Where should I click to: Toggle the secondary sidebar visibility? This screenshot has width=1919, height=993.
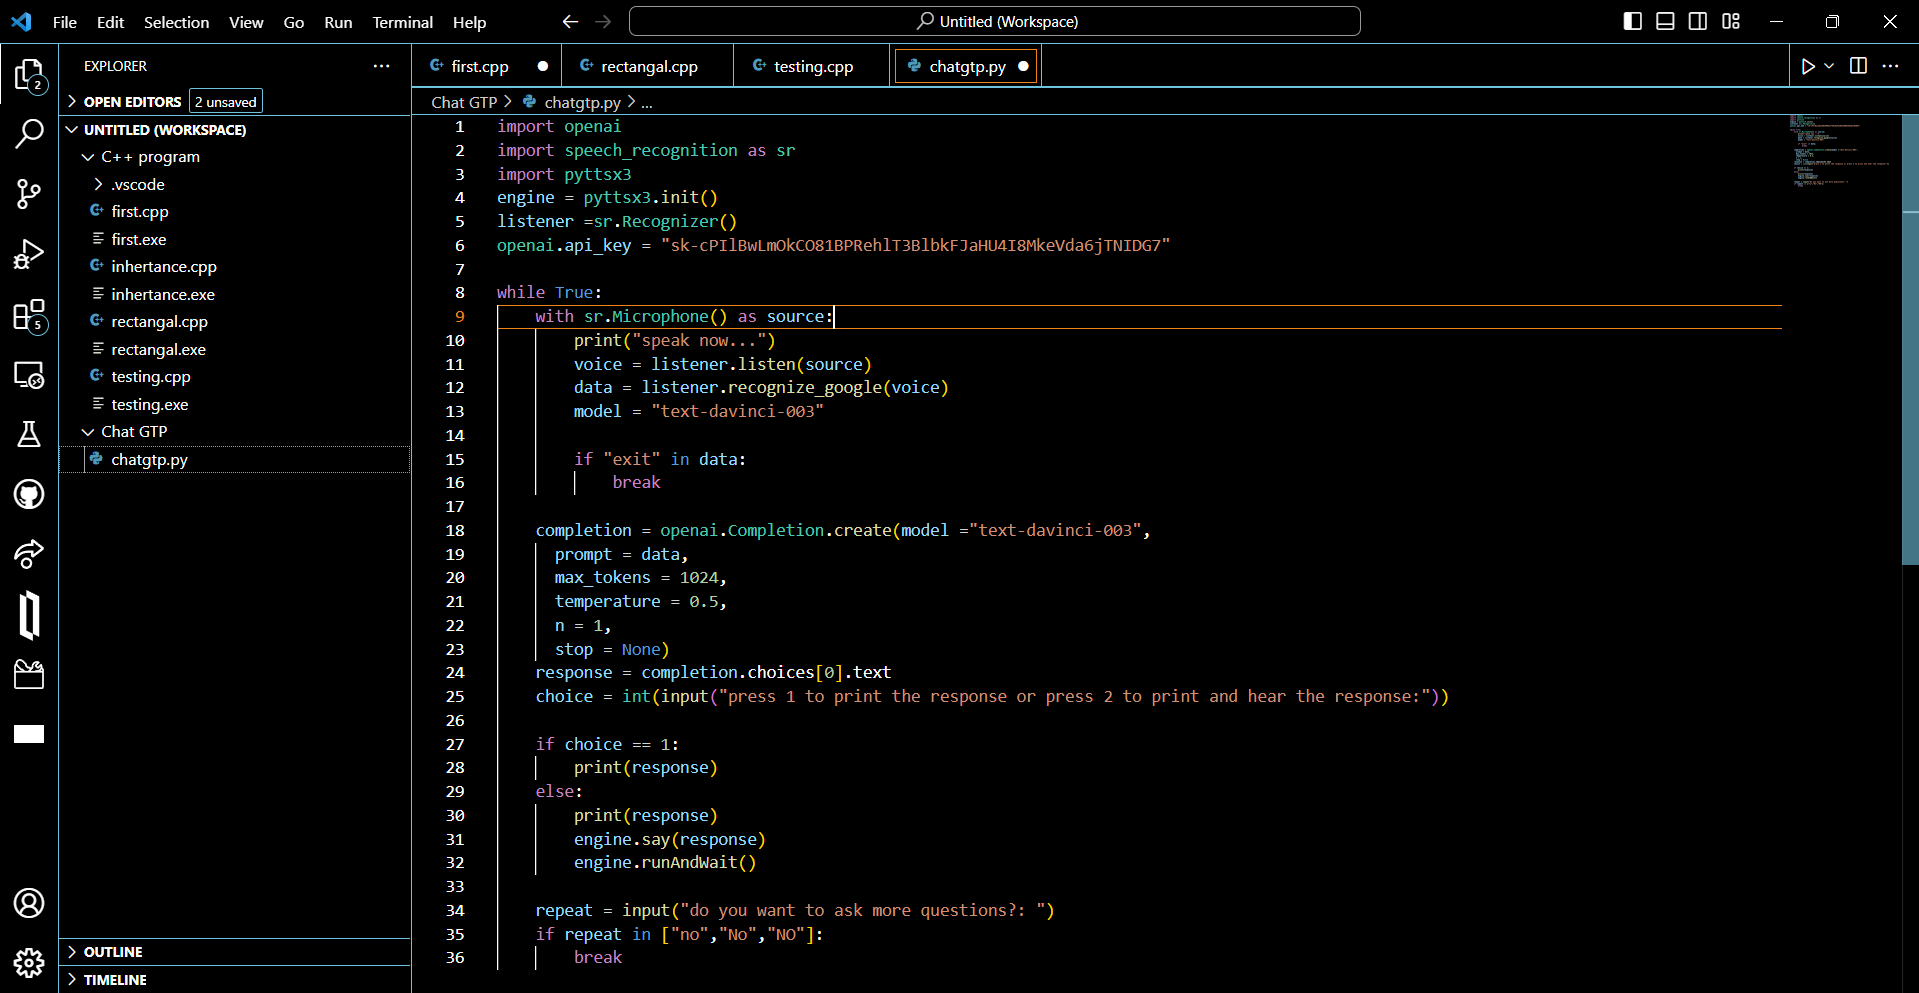[x=1698, y=20]
